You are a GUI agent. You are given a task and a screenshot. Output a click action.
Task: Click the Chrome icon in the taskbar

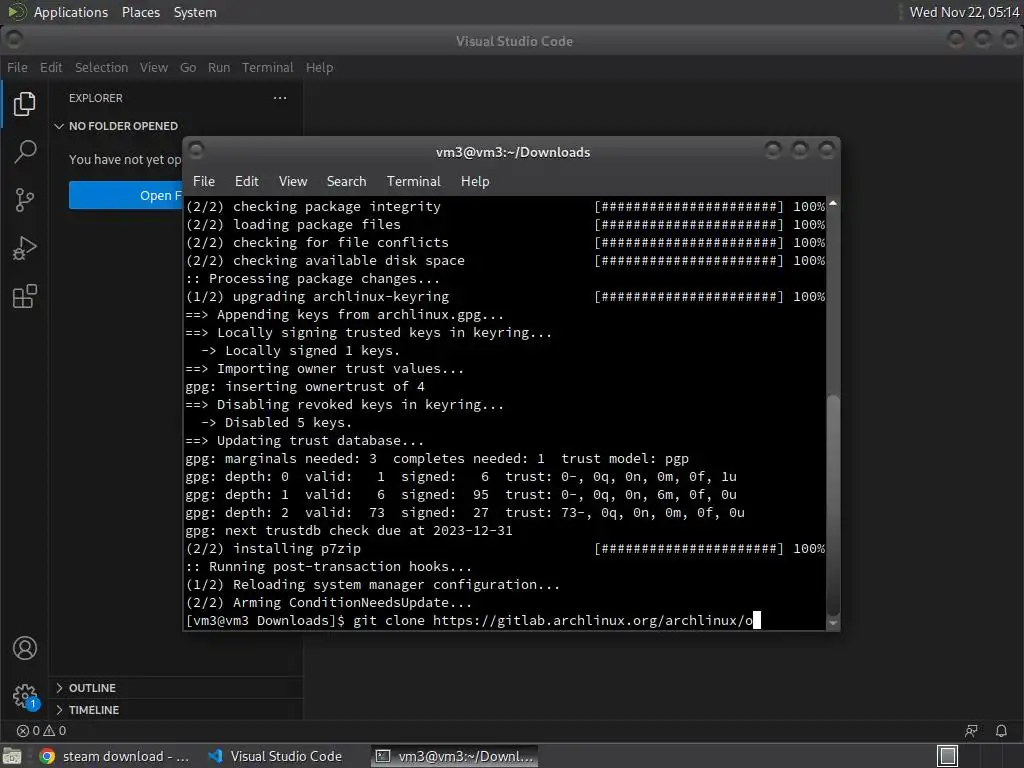tap(47, 756)
